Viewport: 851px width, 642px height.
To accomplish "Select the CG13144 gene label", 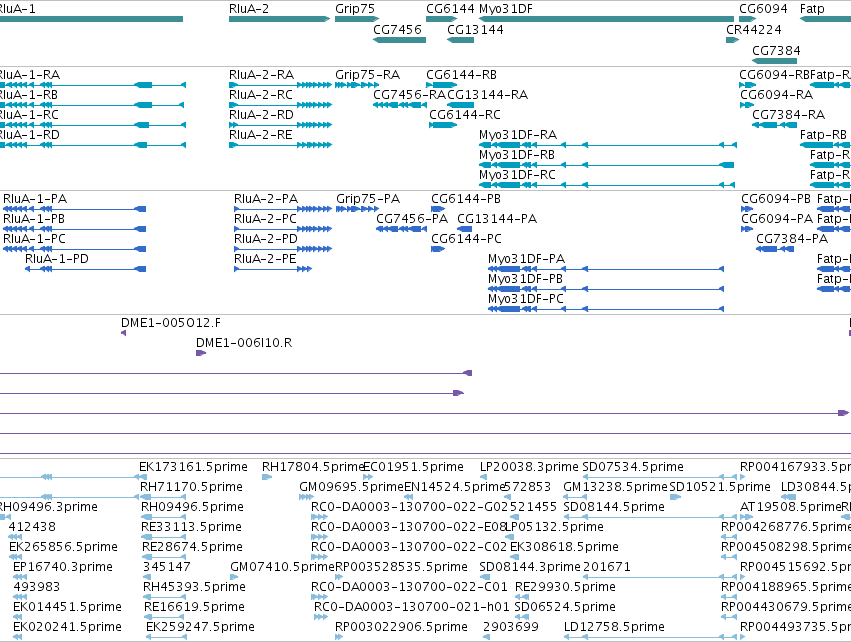I will pos(475,29).
